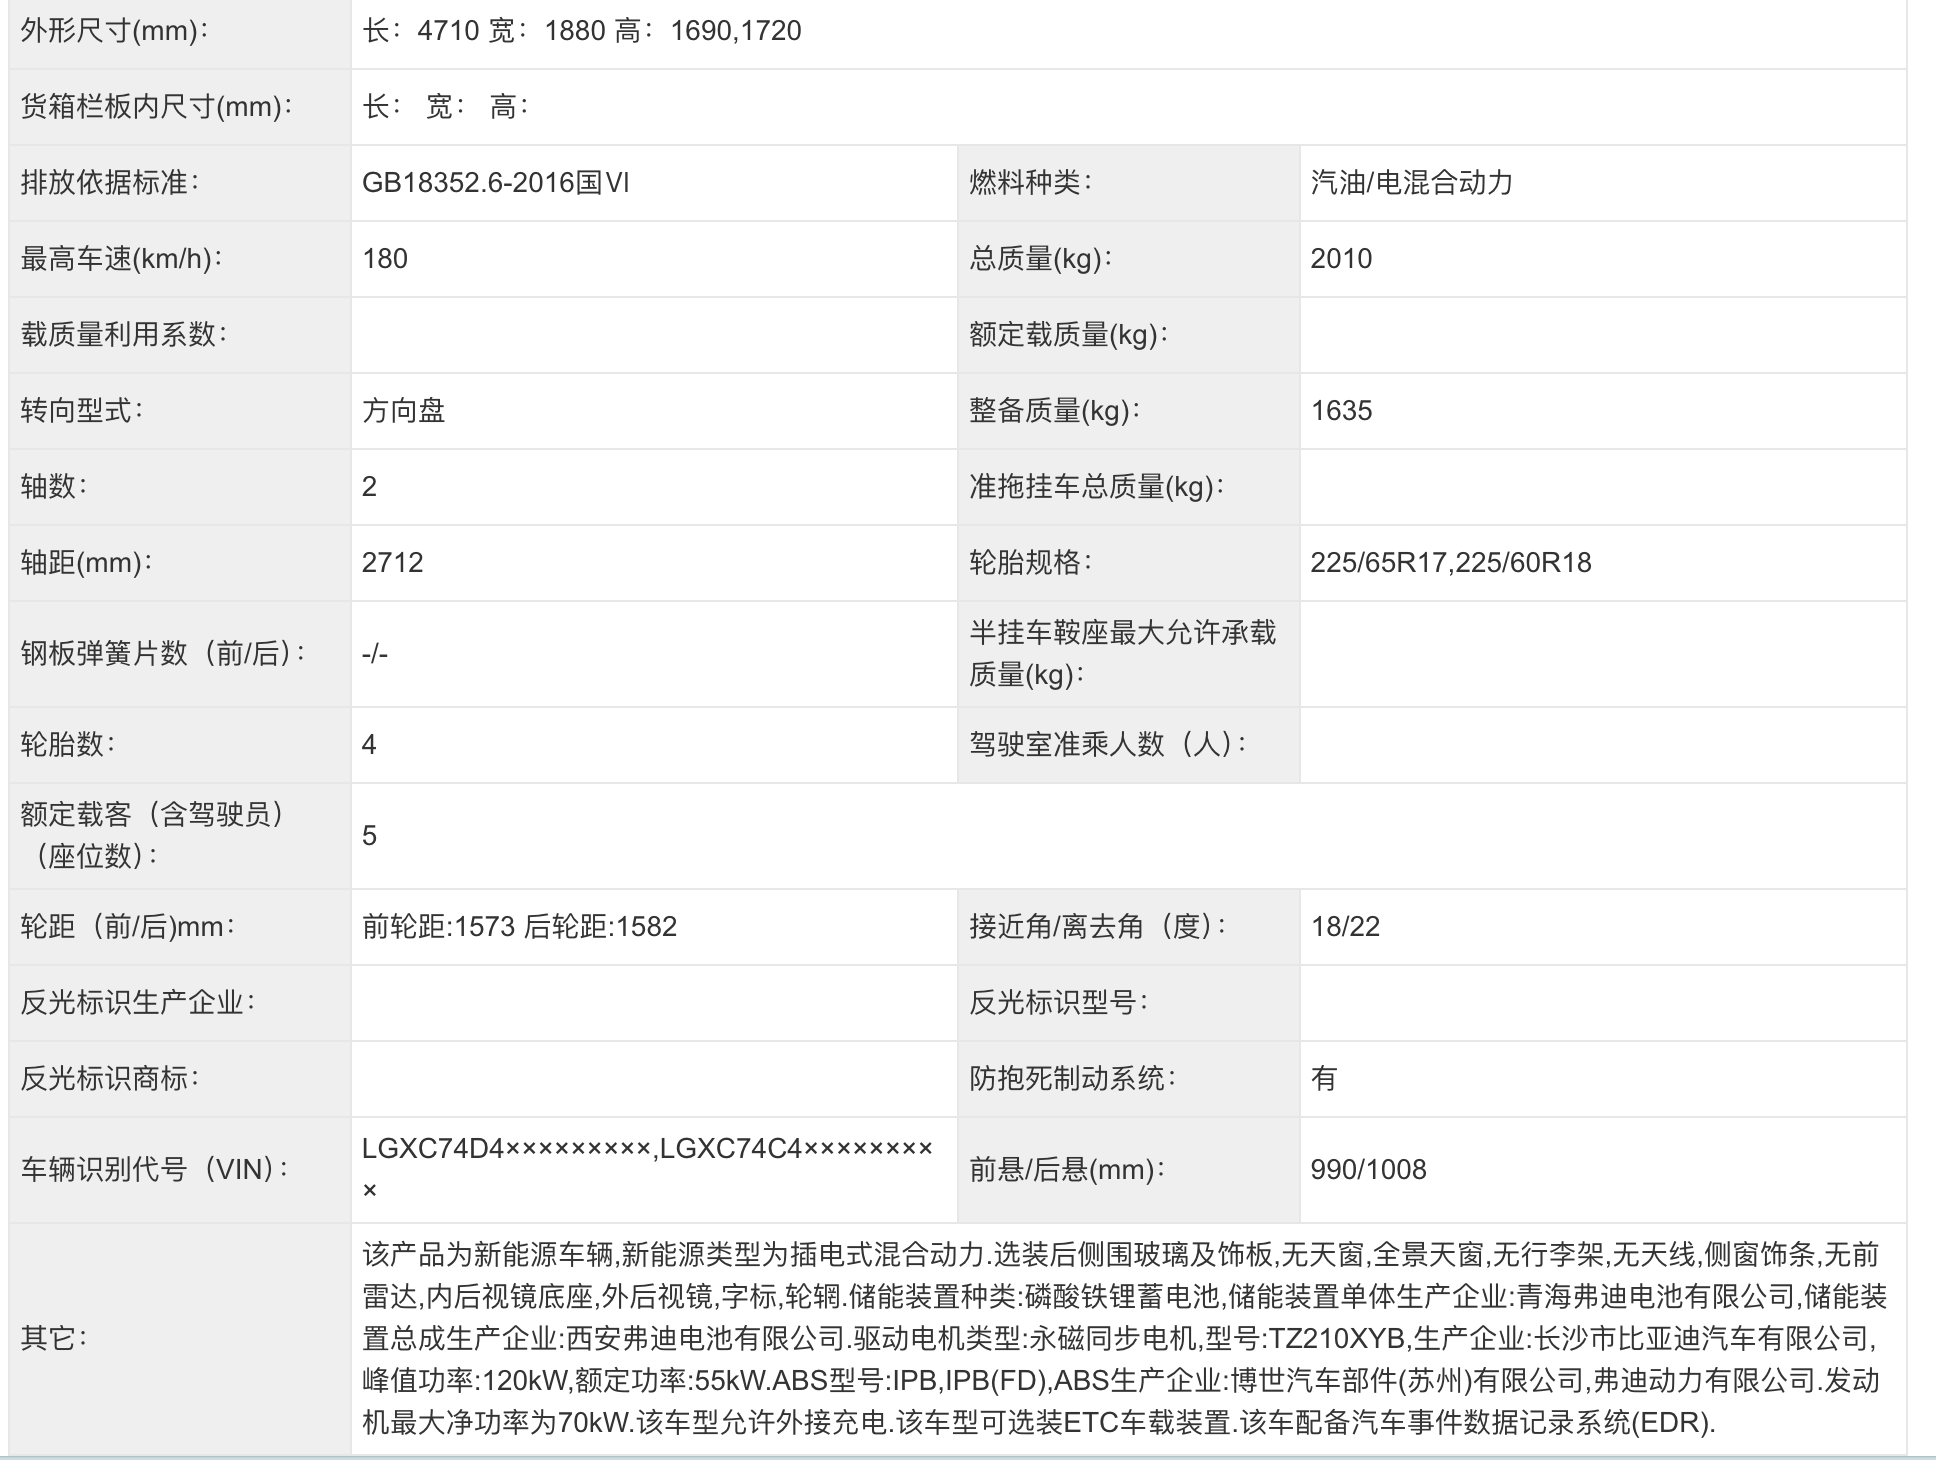This screenshot has width=1936, height=1460.
Task: Click the 轴距(mm) label
Action: tap(87, 563)
